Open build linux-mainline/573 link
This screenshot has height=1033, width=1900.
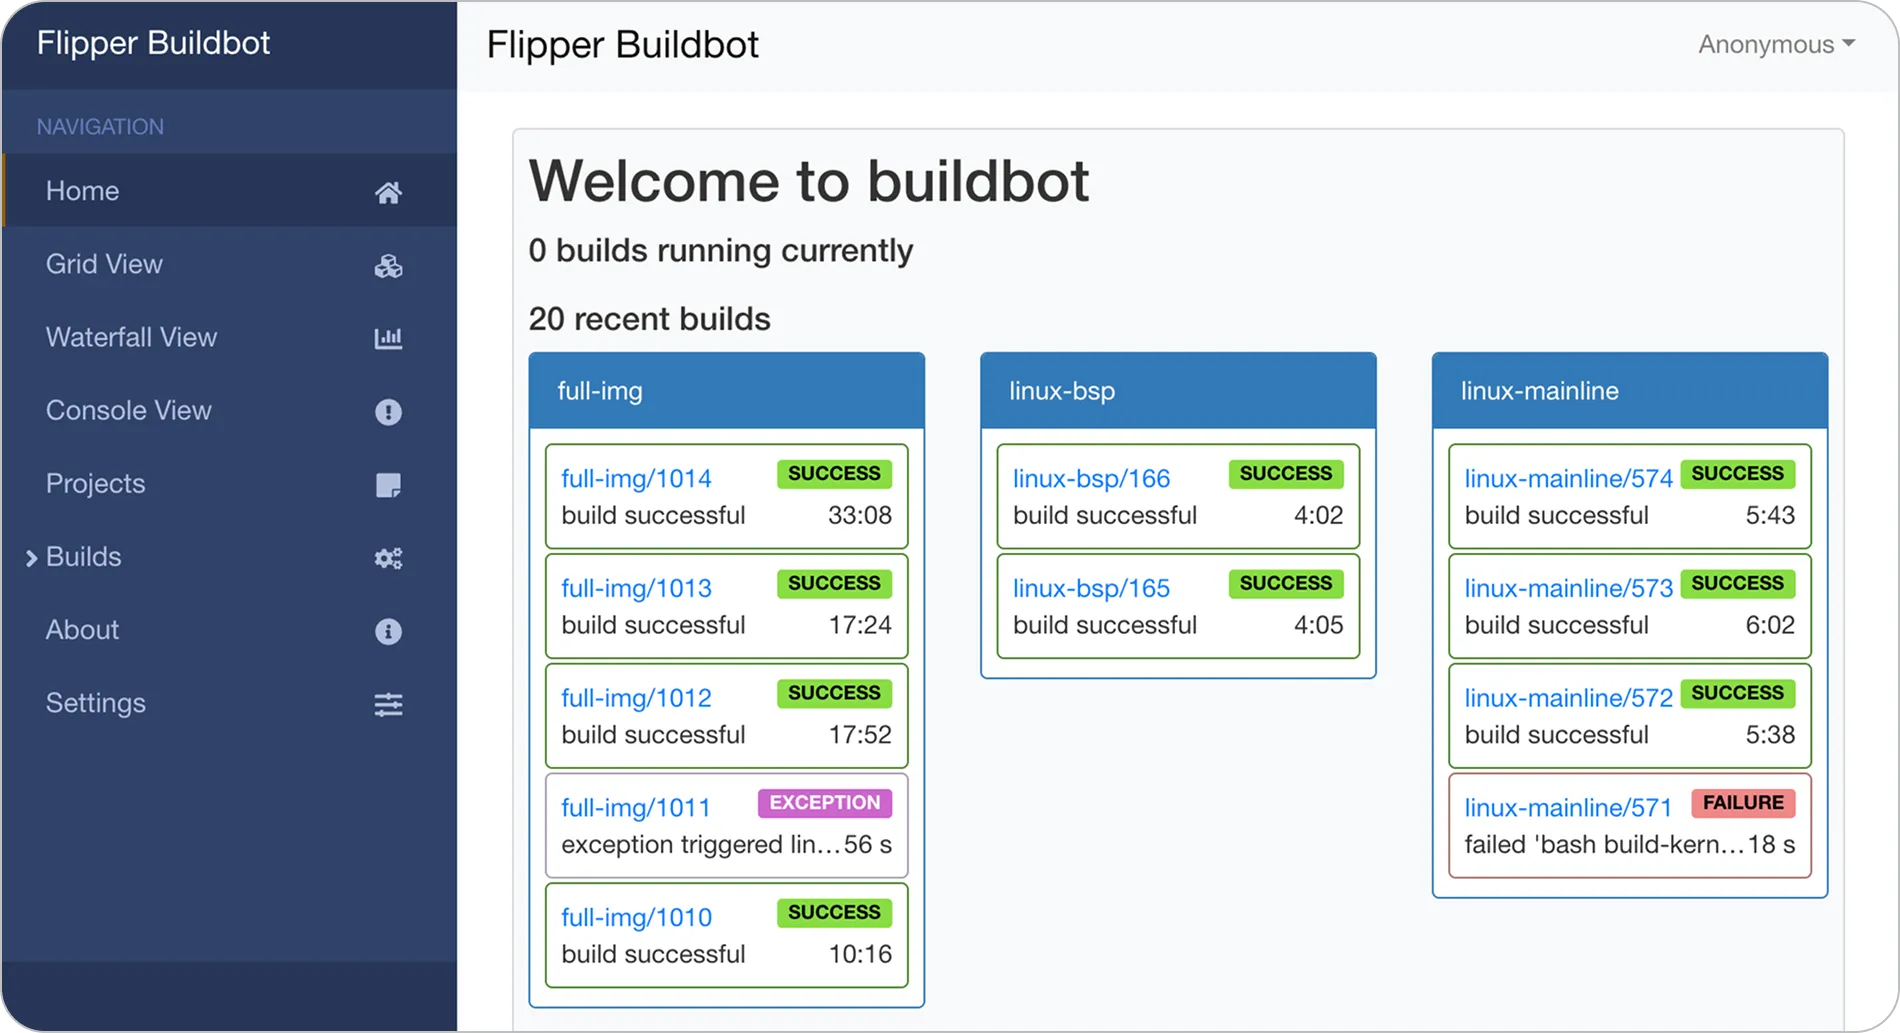[x=1568, y=588]
